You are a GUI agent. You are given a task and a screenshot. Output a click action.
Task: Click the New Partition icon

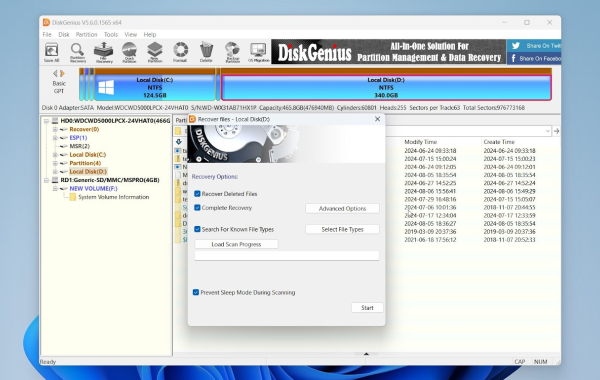tap(155, 52)
